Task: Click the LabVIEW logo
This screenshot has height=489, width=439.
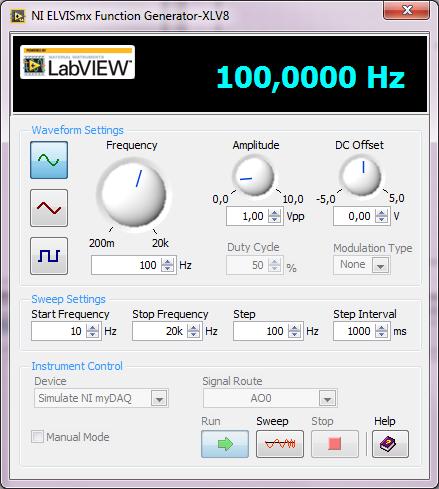Action: (77, 62)
